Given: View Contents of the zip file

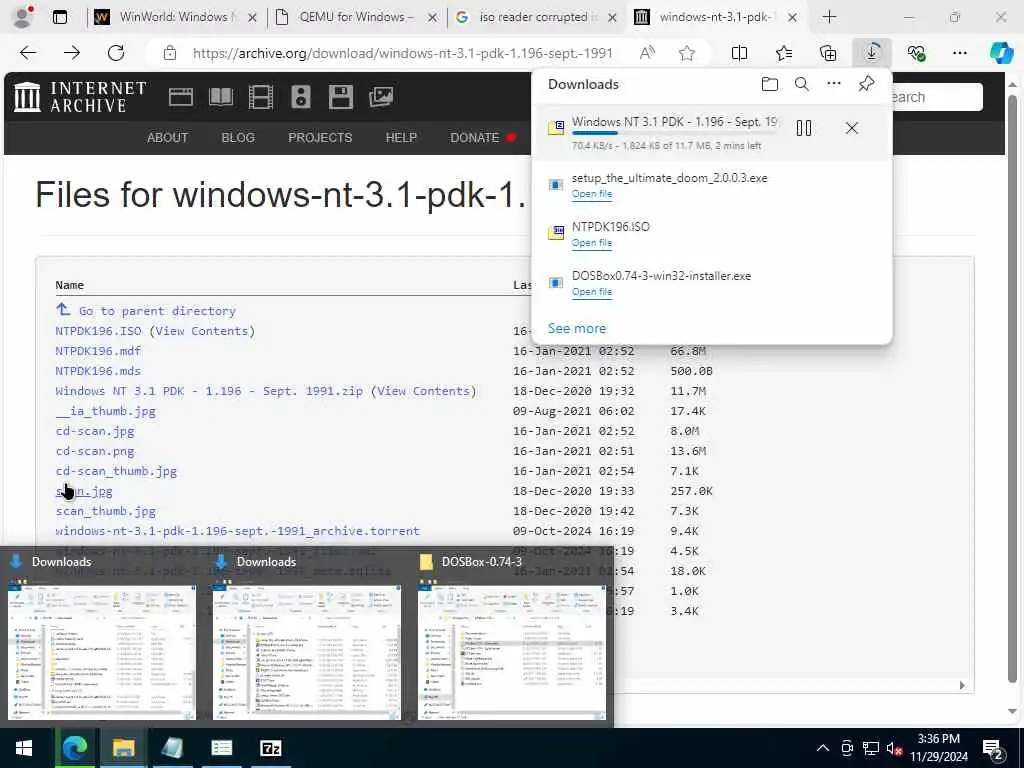Looking at the screenshot, I should click(x=424, y=391).
